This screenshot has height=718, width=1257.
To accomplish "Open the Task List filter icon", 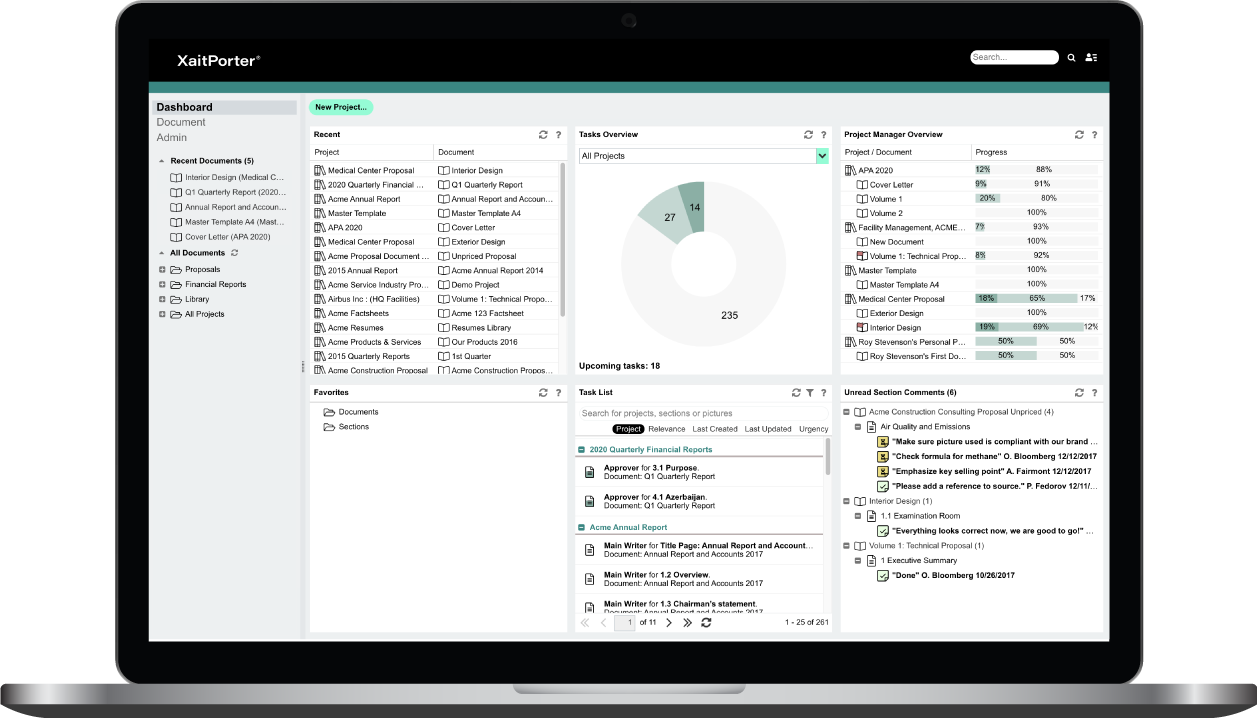I will click(x=810, y=393).
